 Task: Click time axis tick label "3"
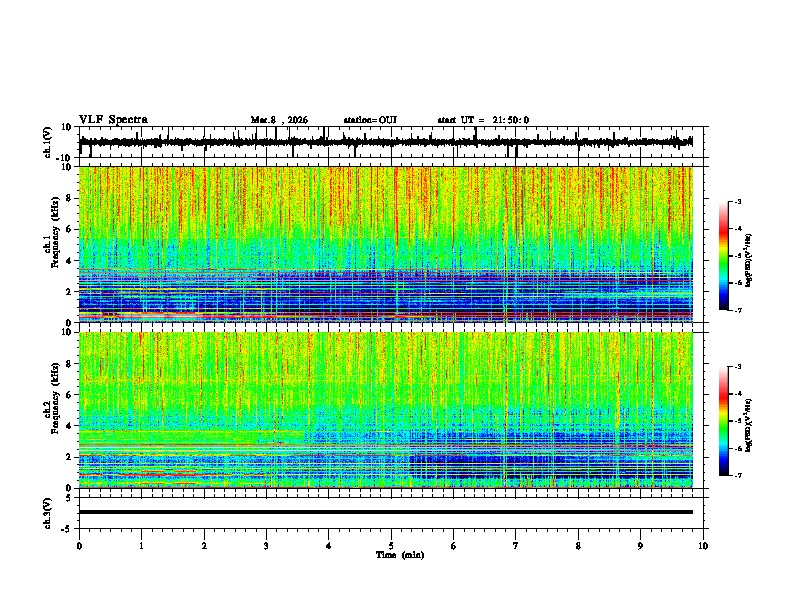click(266, 546)
